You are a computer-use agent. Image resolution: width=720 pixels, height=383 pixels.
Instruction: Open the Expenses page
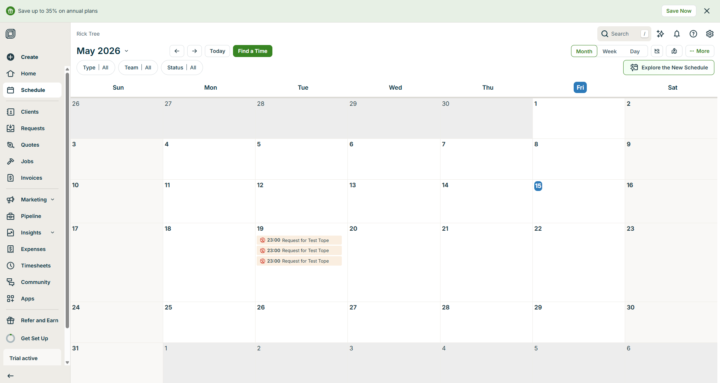32,249
